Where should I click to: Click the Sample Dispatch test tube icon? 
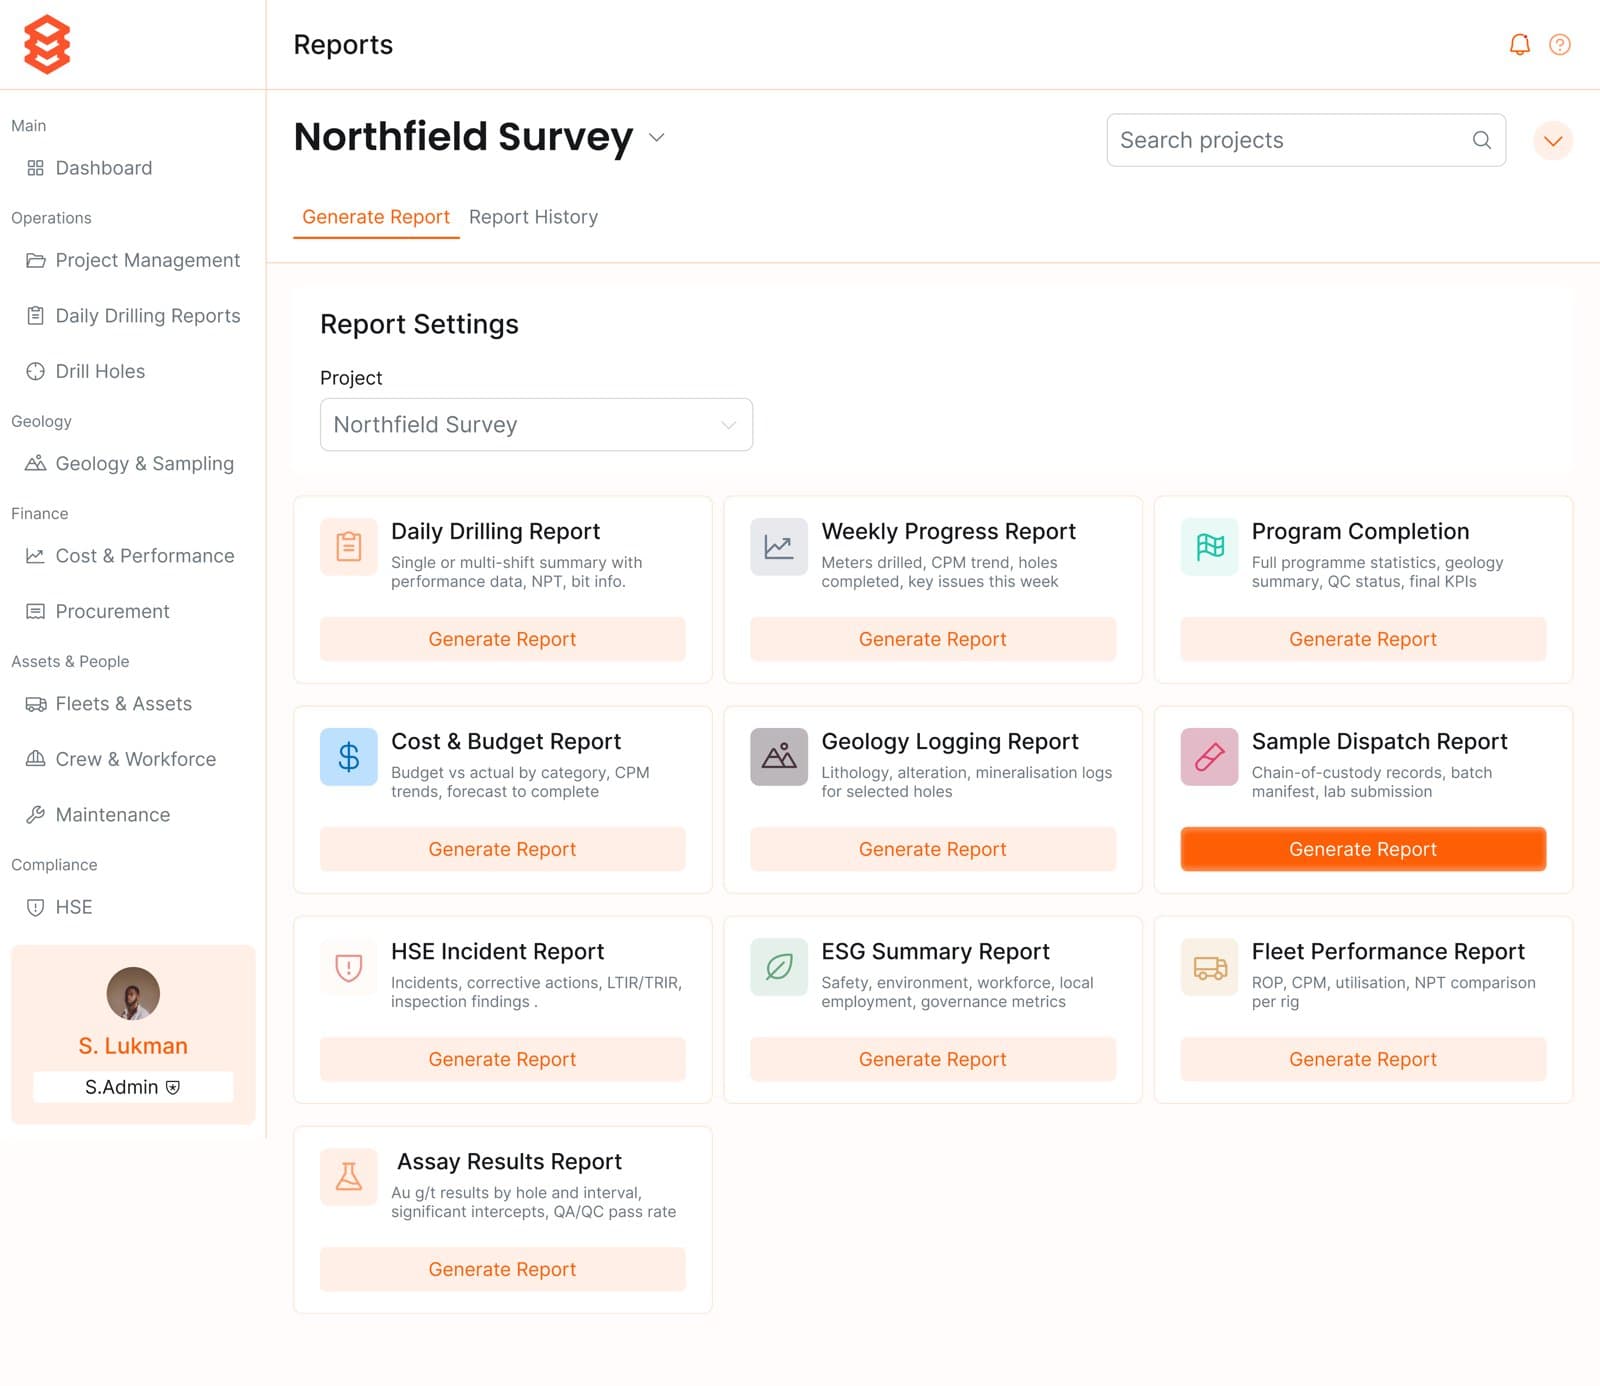1209,756
